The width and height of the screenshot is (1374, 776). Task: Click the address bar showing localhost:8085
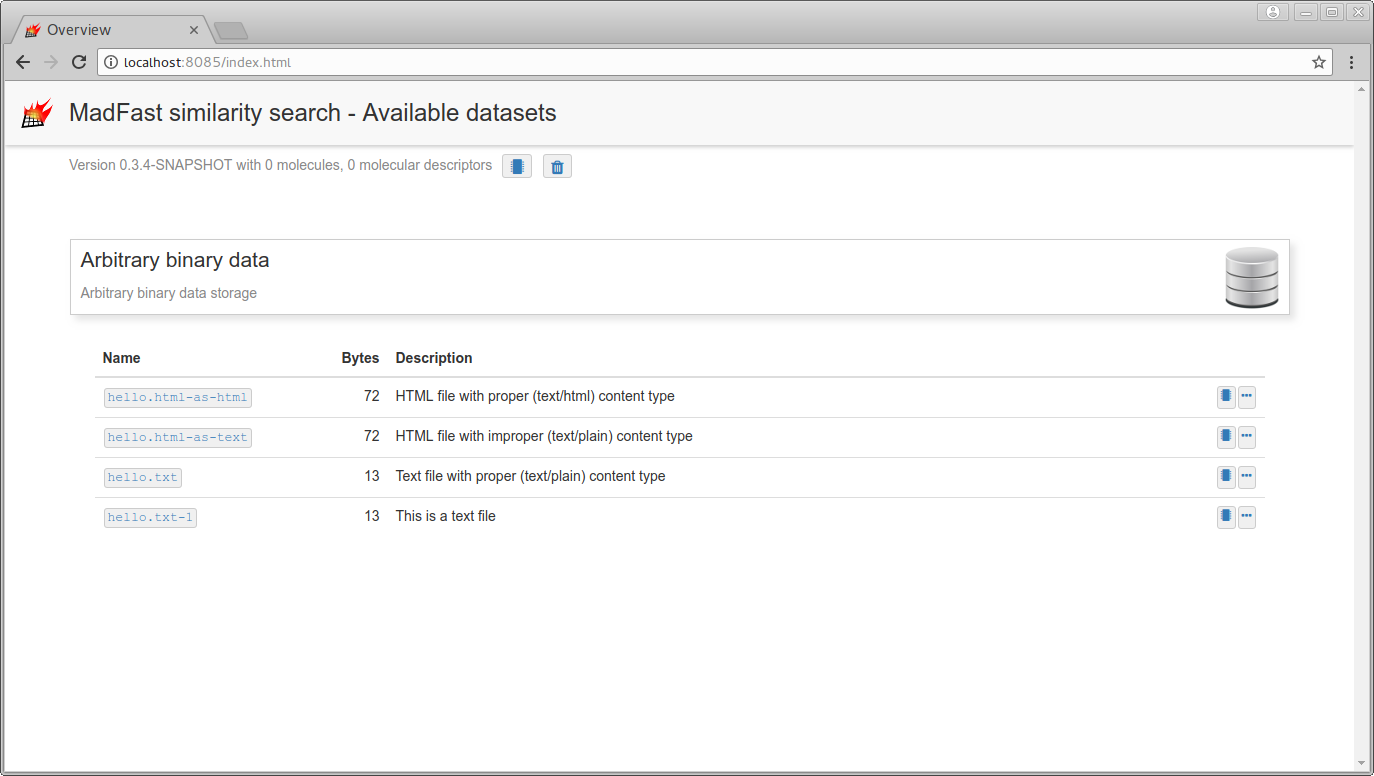click(700, 62)
